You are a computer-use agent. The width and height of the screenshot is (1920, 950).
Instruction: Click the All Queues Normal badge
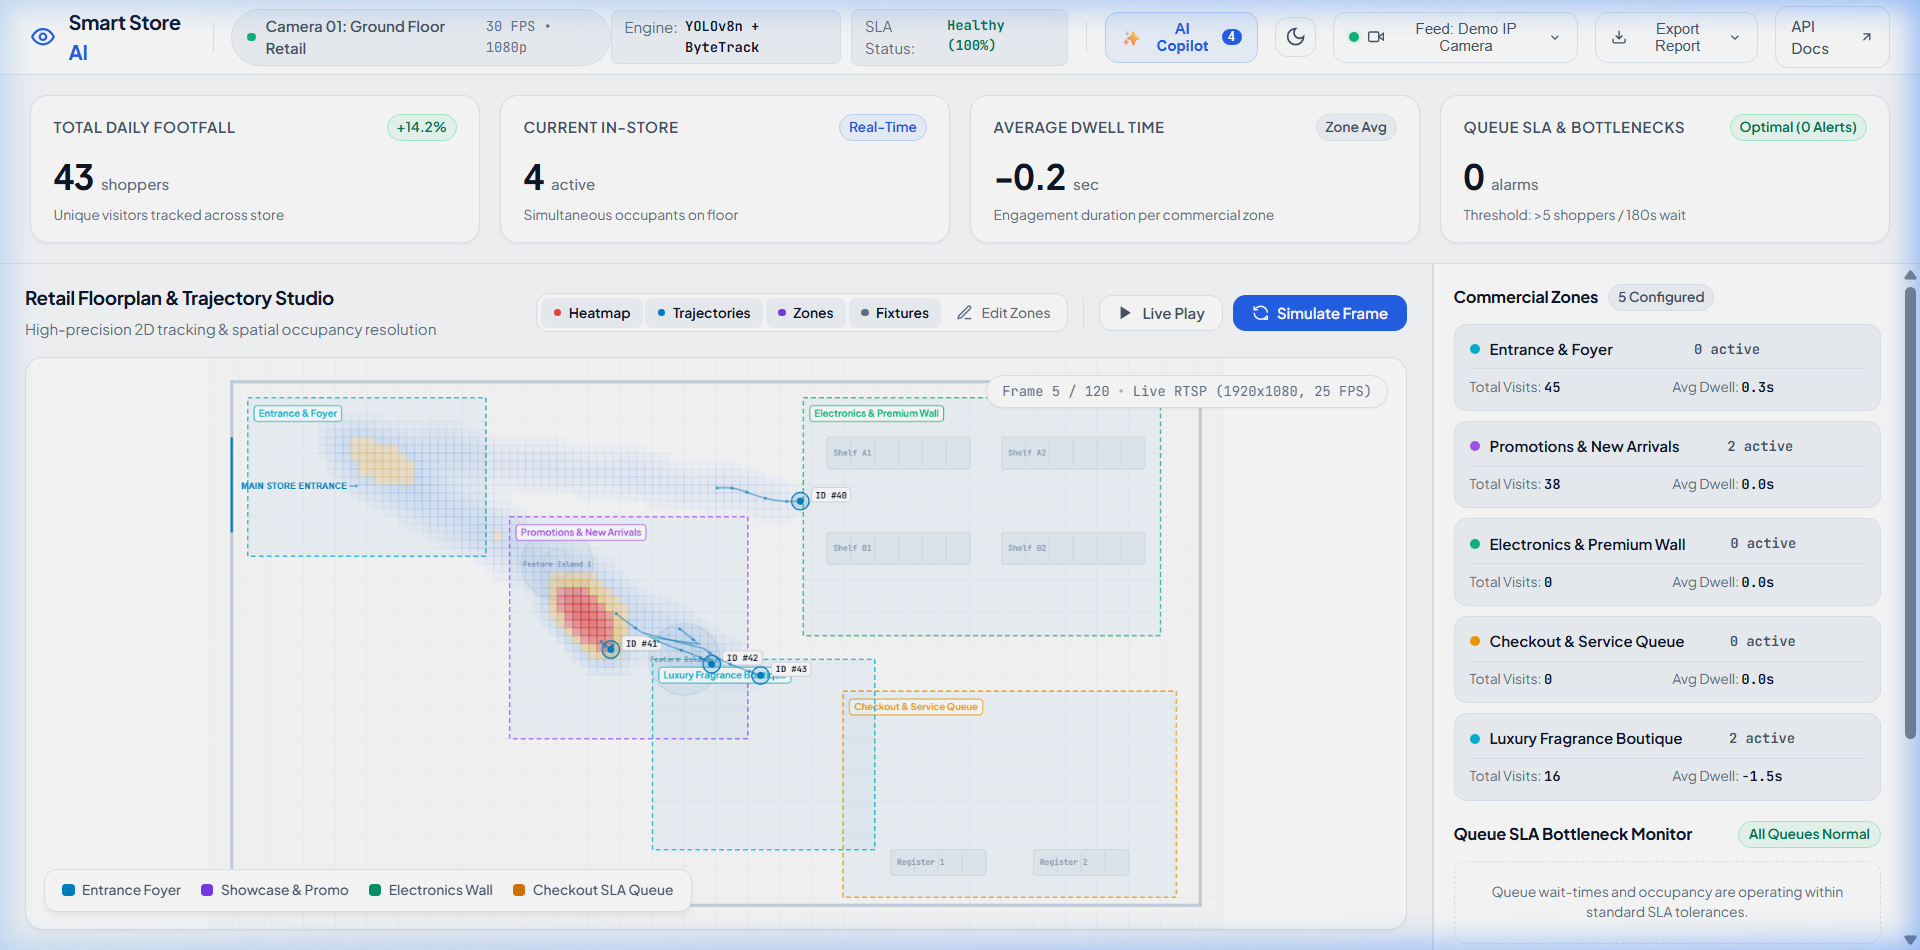point(1808,834)
